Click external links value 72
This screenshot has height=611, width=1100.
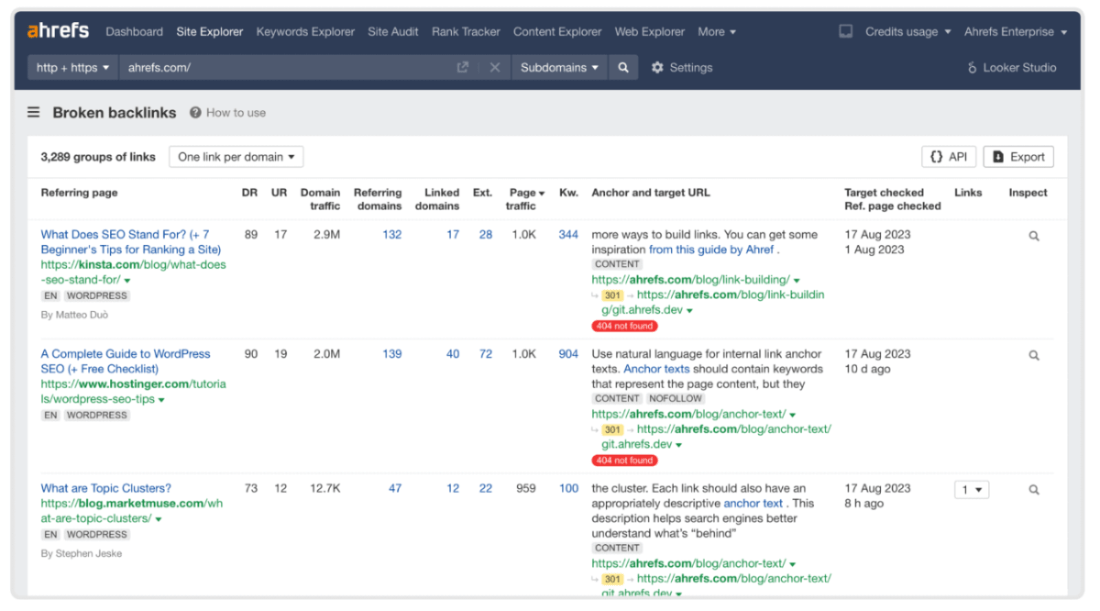485,354
